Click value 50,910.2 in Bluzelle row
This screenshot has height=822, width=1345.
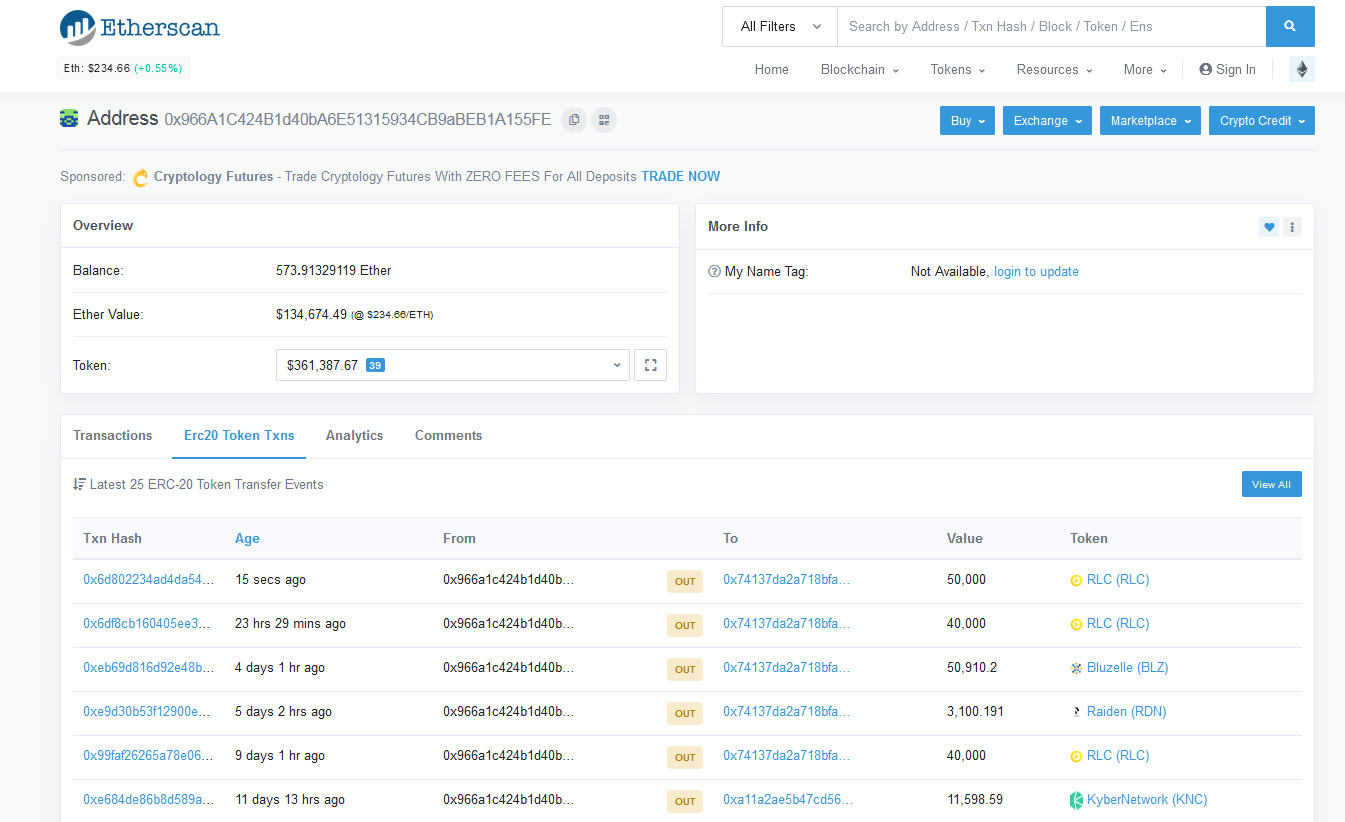click(x=972, y=667)
